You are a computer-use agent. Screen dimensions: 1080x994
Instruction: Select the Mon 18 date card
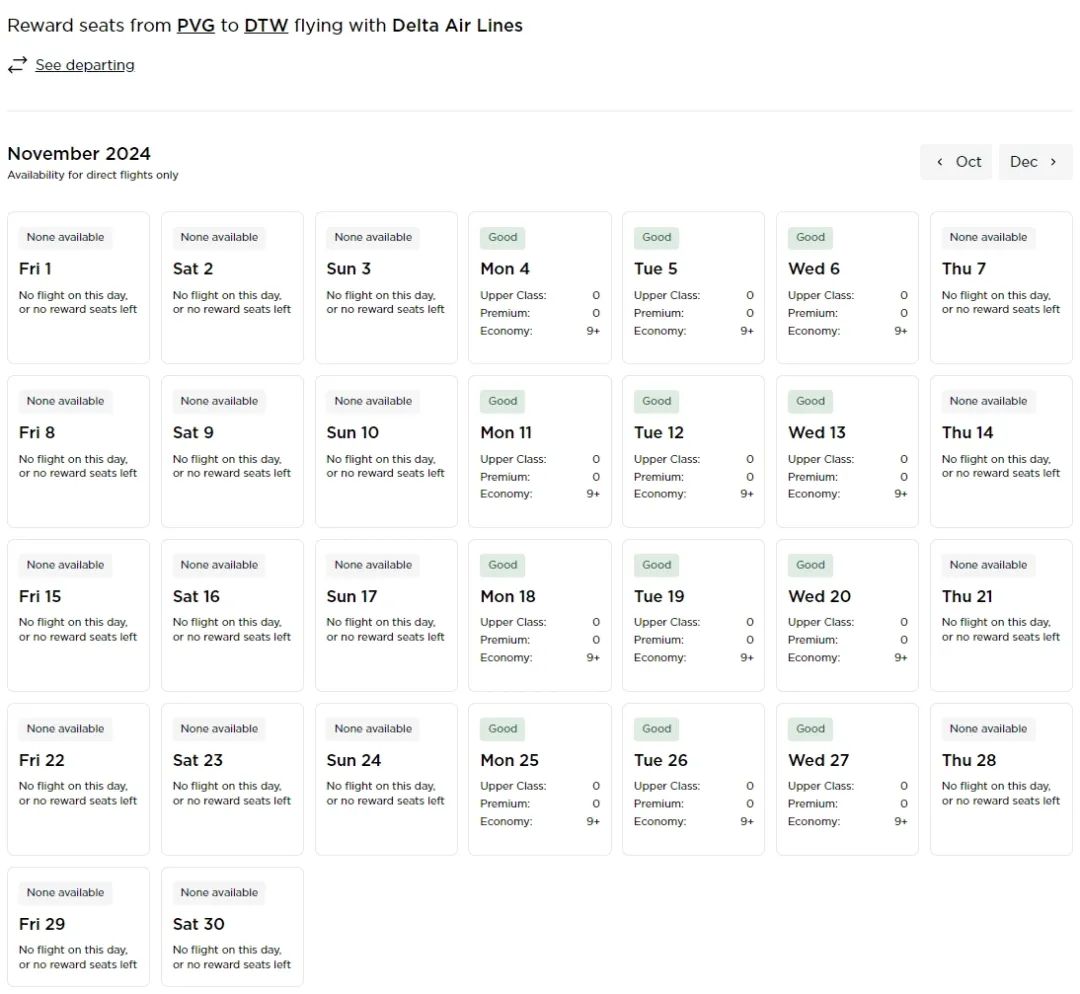tap(539, 615)
